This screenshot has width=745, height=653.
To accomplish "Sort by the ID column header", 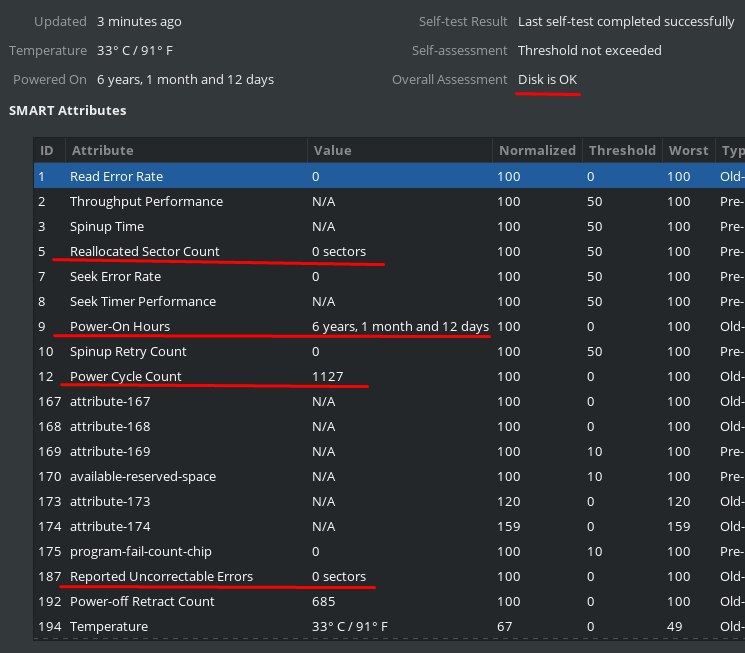I will point(49,151).
